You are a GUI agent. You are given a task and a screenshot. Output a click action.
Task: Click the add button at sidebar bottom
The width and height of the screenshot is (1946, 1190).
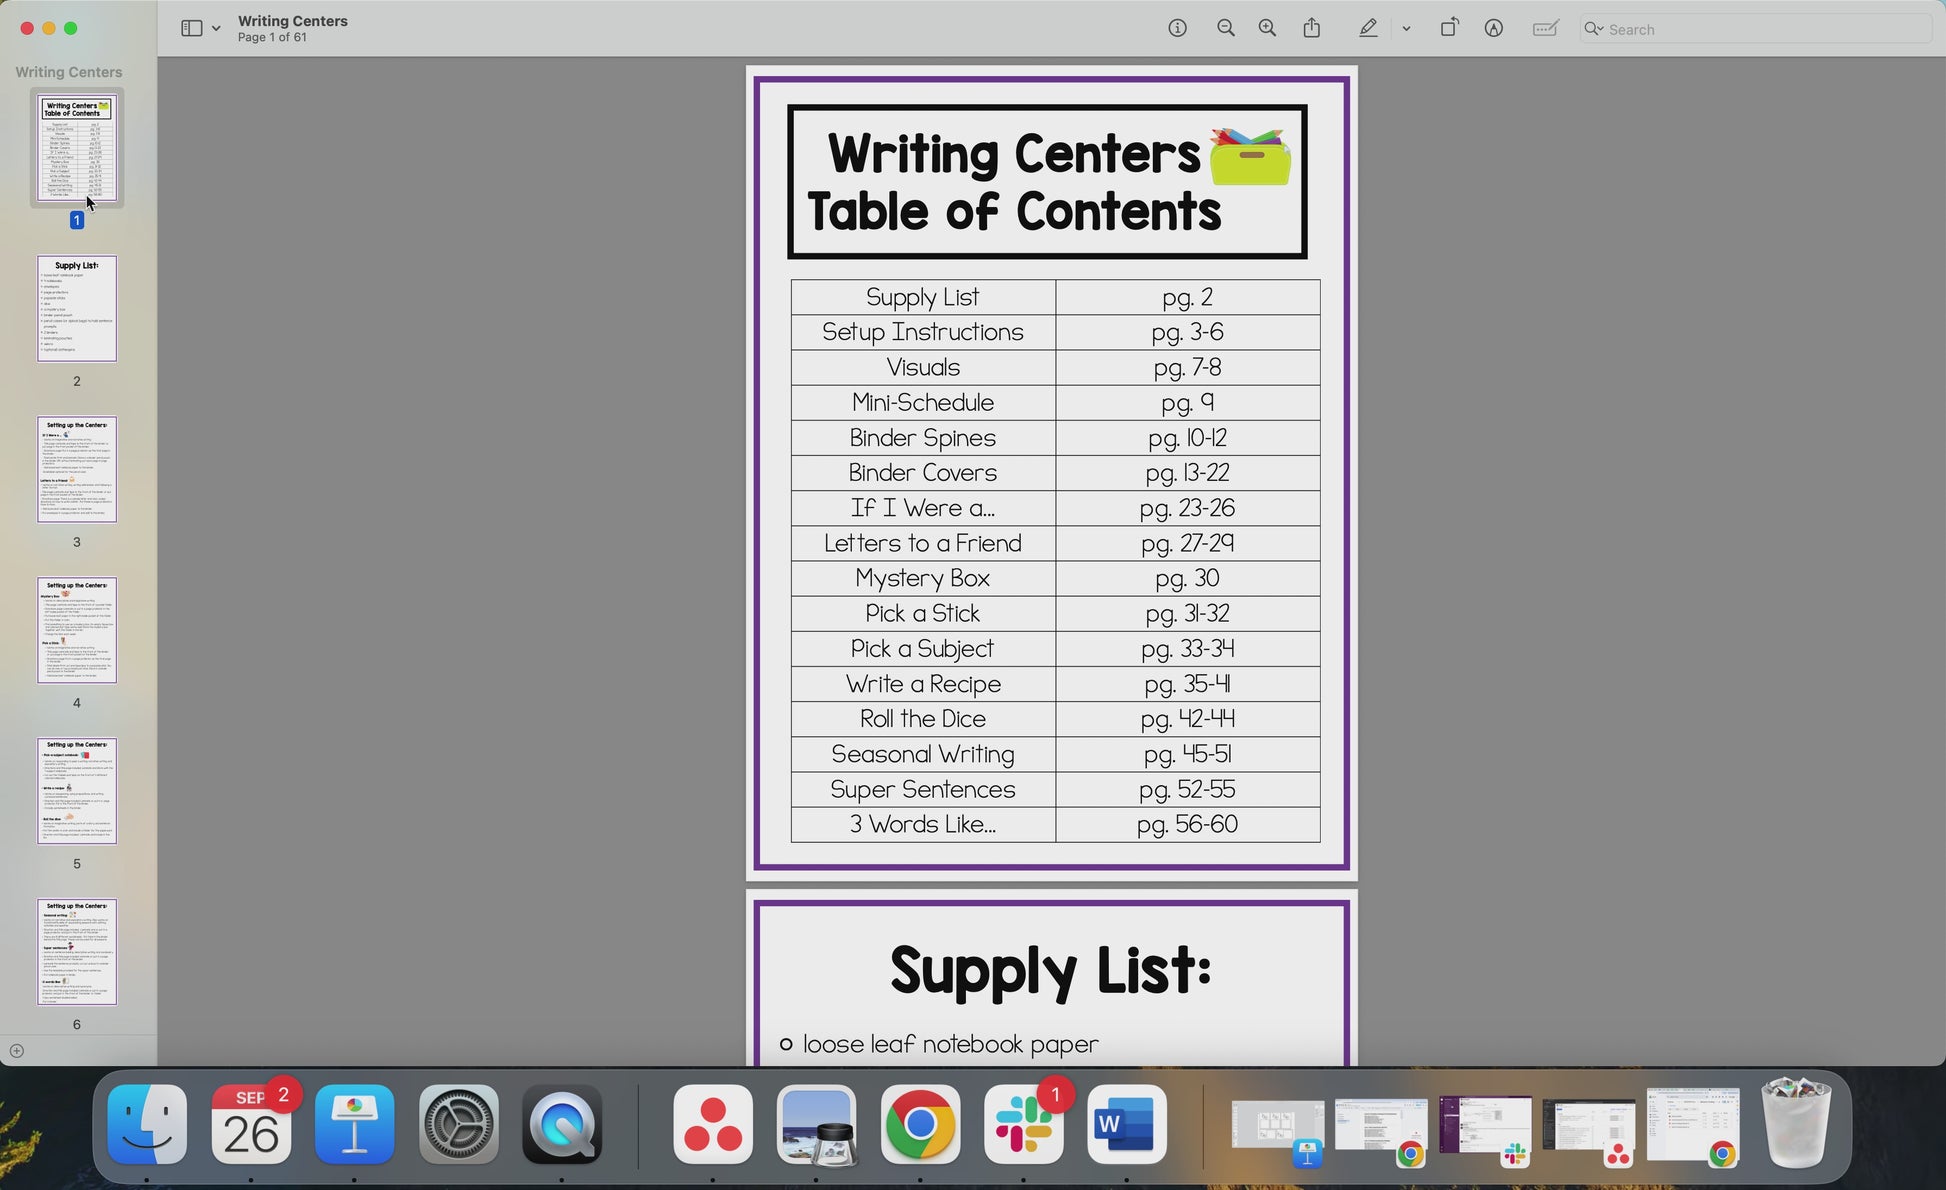coord(16,1051)
